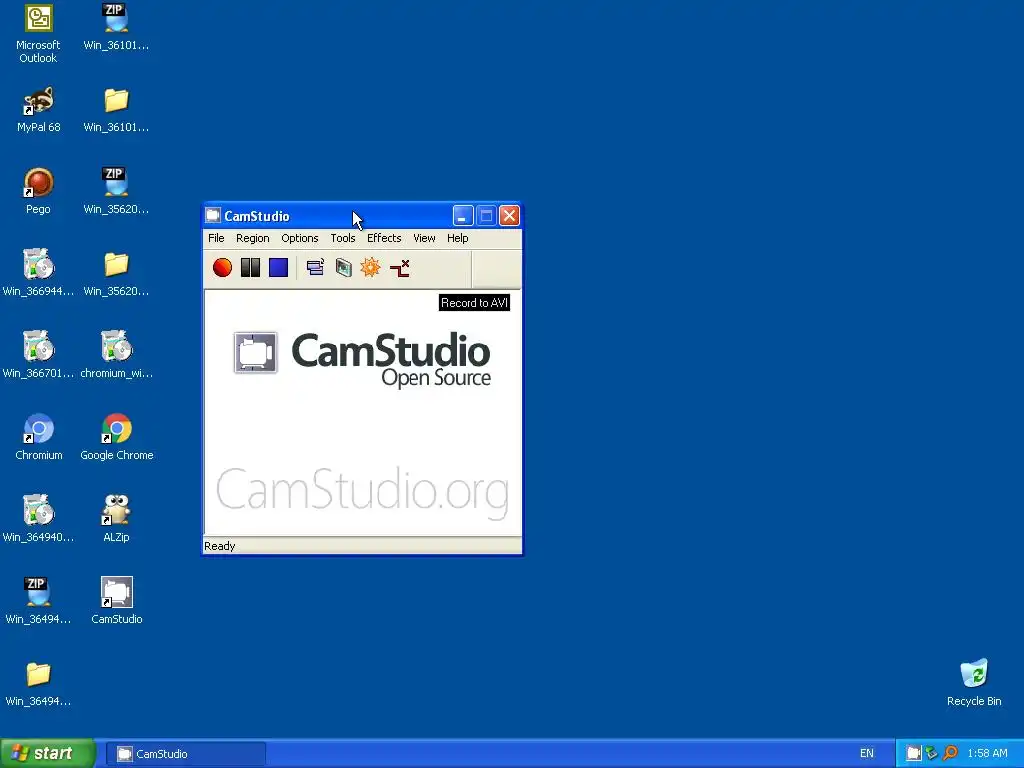Close the CamStudio window
This screenshot has height=768, width=1024.
point(509,216)
